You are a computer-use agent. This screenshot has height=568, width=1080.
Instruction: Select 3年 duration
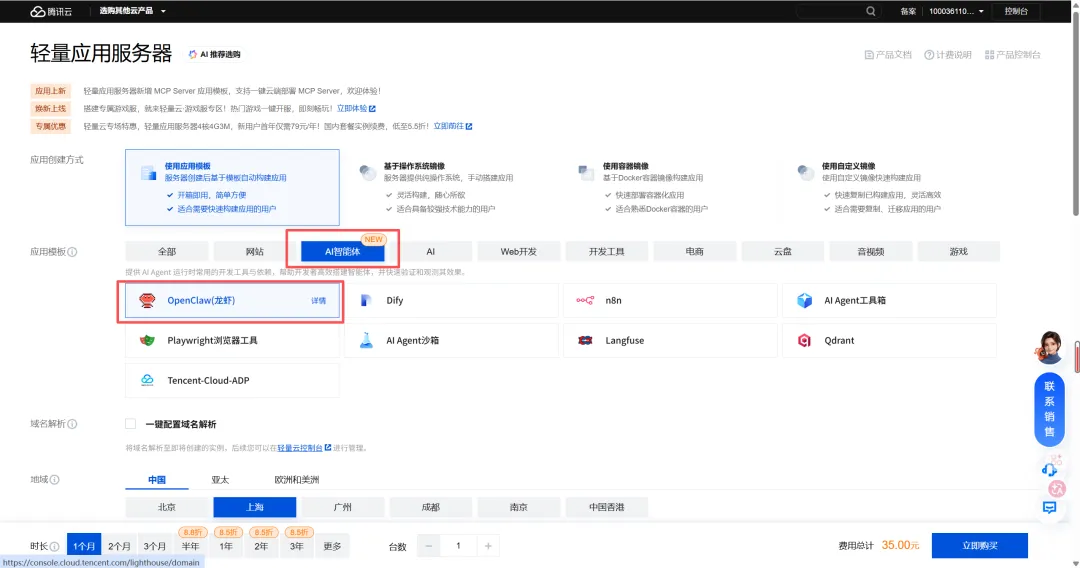296,546
